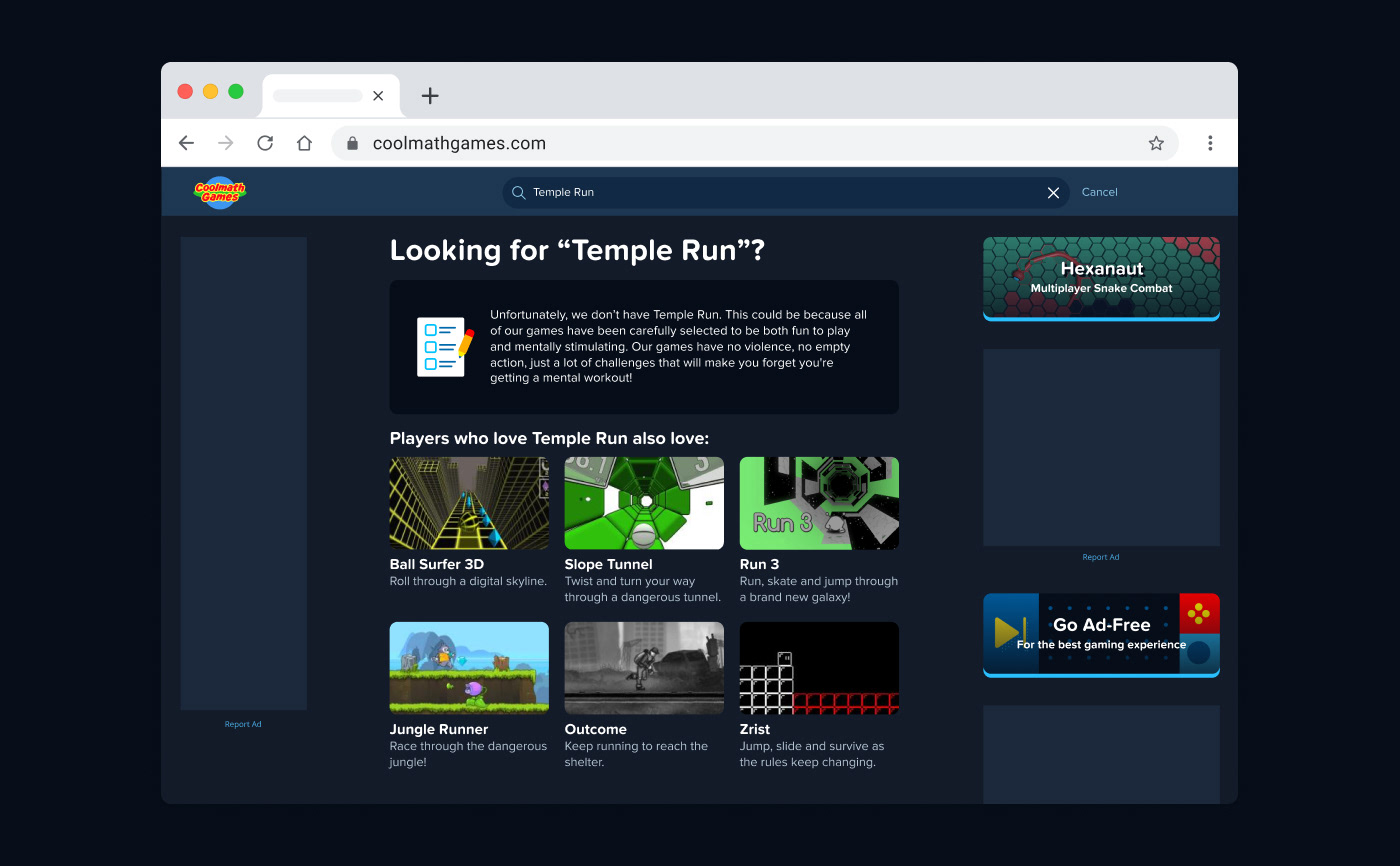Screen dimensions: 1400x866
Task: Open Zrist game thumbnail
Action: click(819, 668)
